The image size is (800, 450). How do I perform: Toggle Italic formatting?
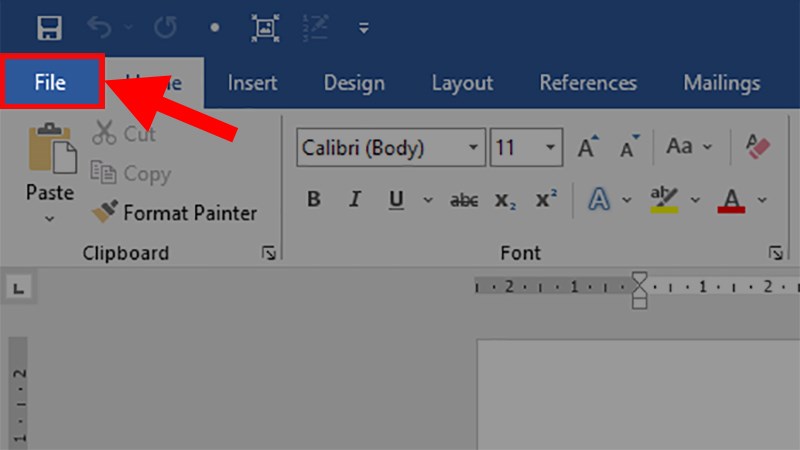[354, 200]
